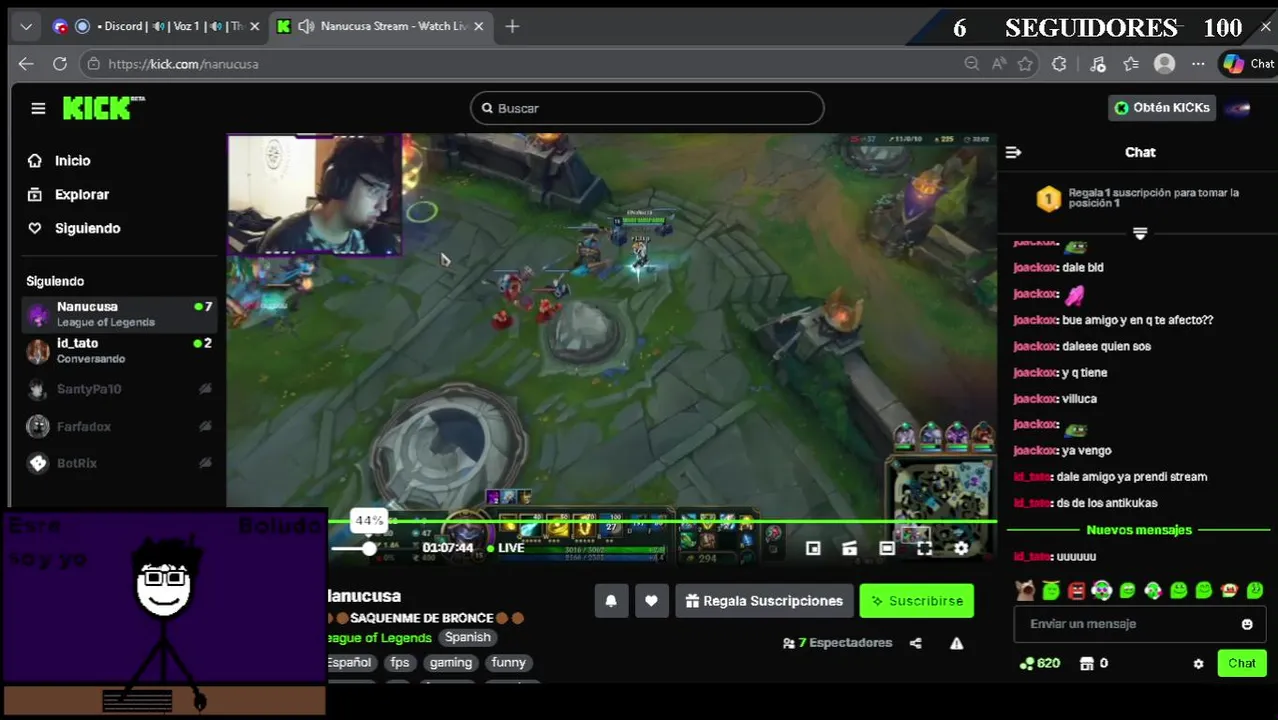Open the Siguiendo page in the sidebar

tap(87, 229)
